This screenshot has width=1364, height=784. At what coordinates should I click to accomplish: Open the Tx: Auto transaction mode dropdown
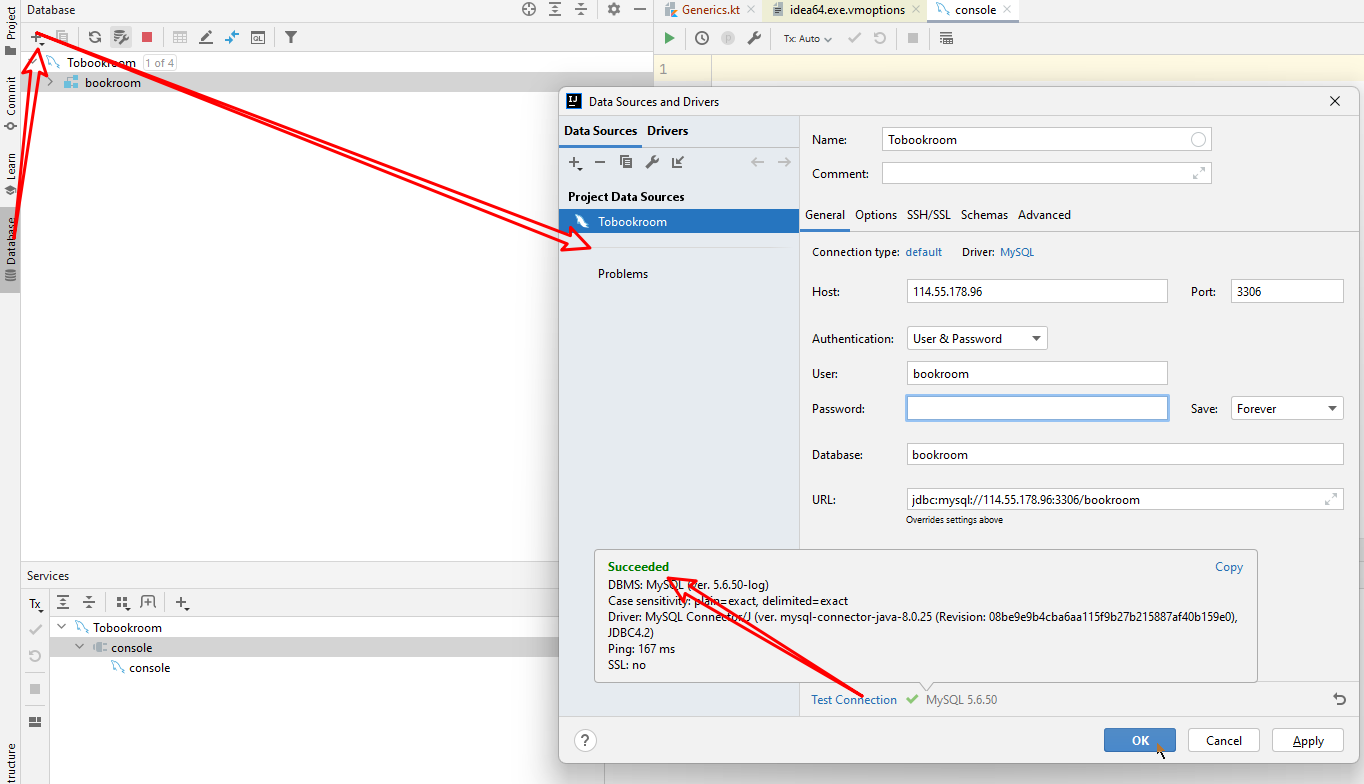point(806,38)
